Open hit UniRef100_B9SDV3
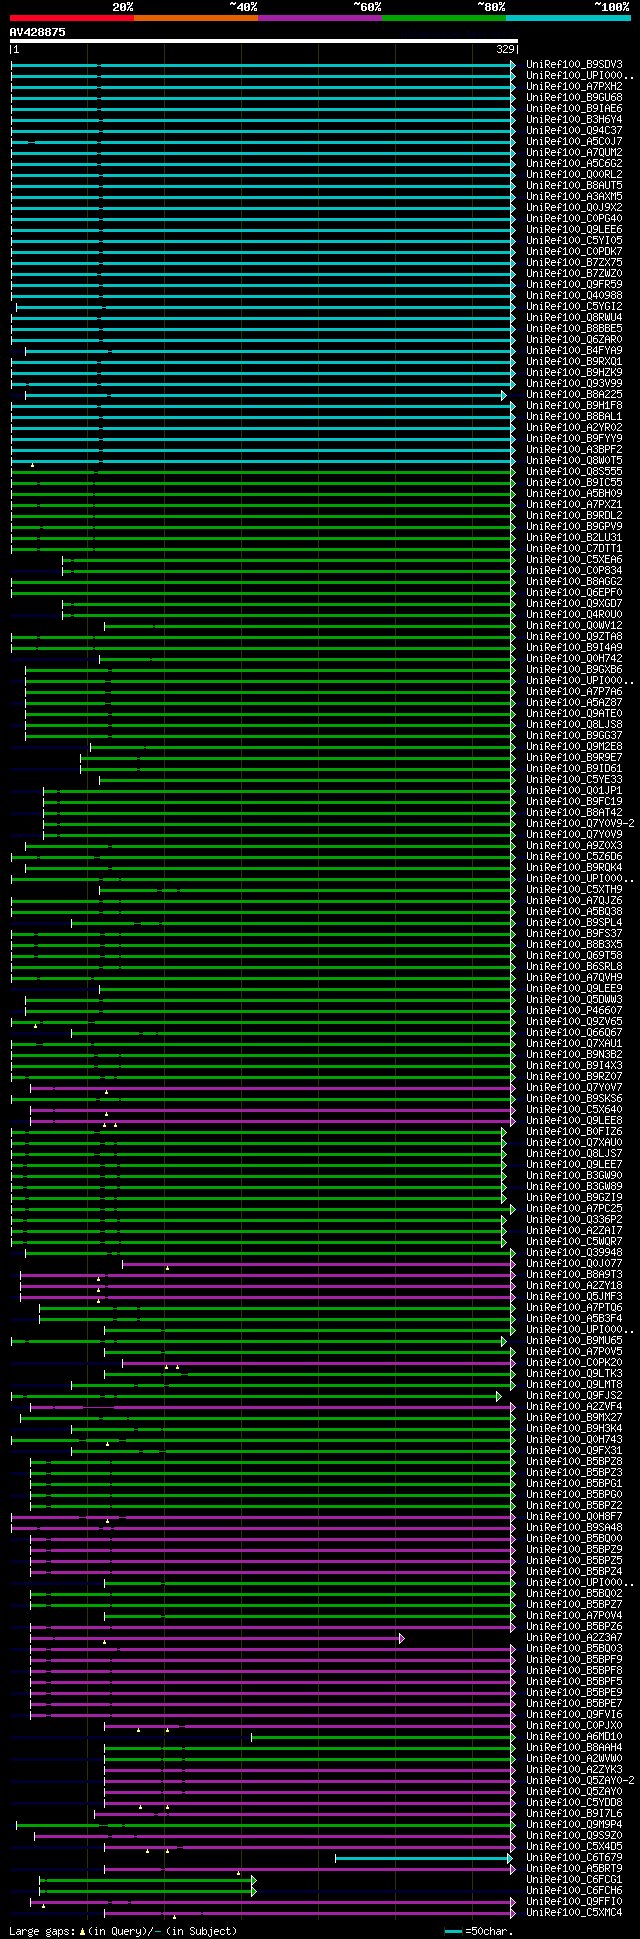This screenshot has width=640, height=1939. 574,64
